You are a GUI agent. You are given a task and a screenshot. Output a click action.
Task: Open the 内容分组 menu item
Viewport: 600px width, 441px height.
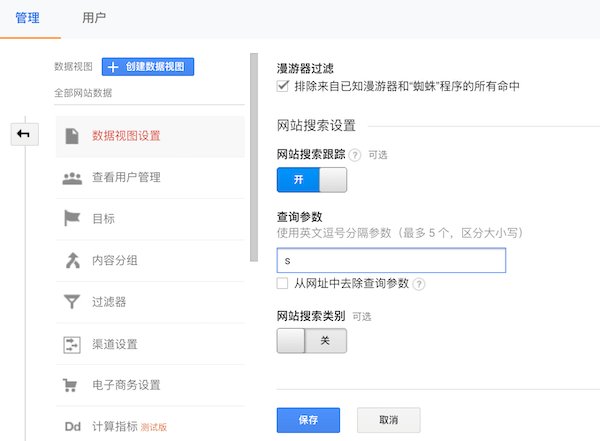pos(150,261)
